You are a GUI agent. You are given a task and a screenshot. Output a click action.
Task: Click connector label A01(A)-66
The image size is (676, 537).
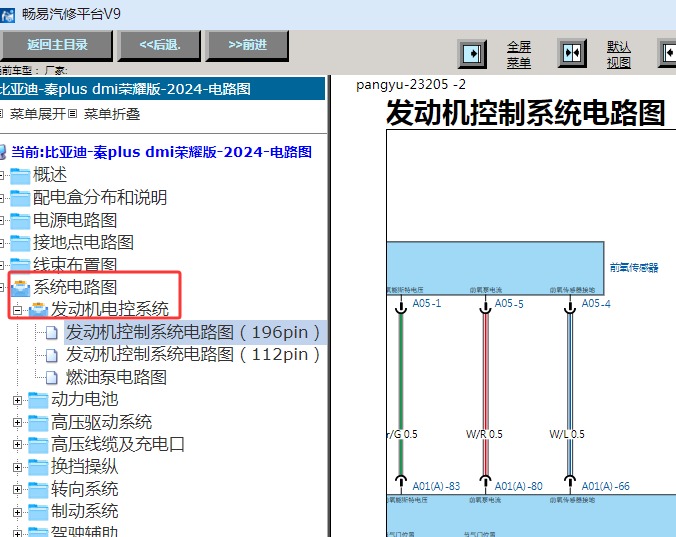point(605,486)
